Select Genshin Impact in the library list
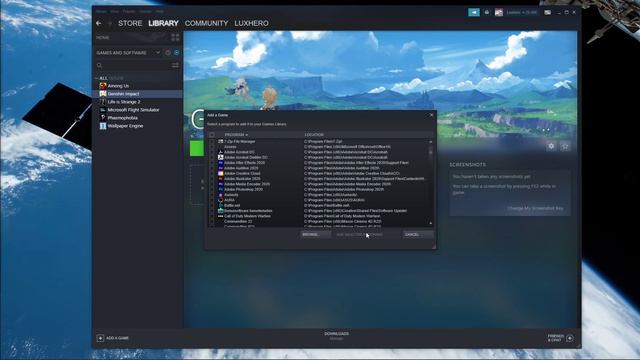Image resolution: width=640 pixels, height=360 pixels. click(x=138, y=94)
